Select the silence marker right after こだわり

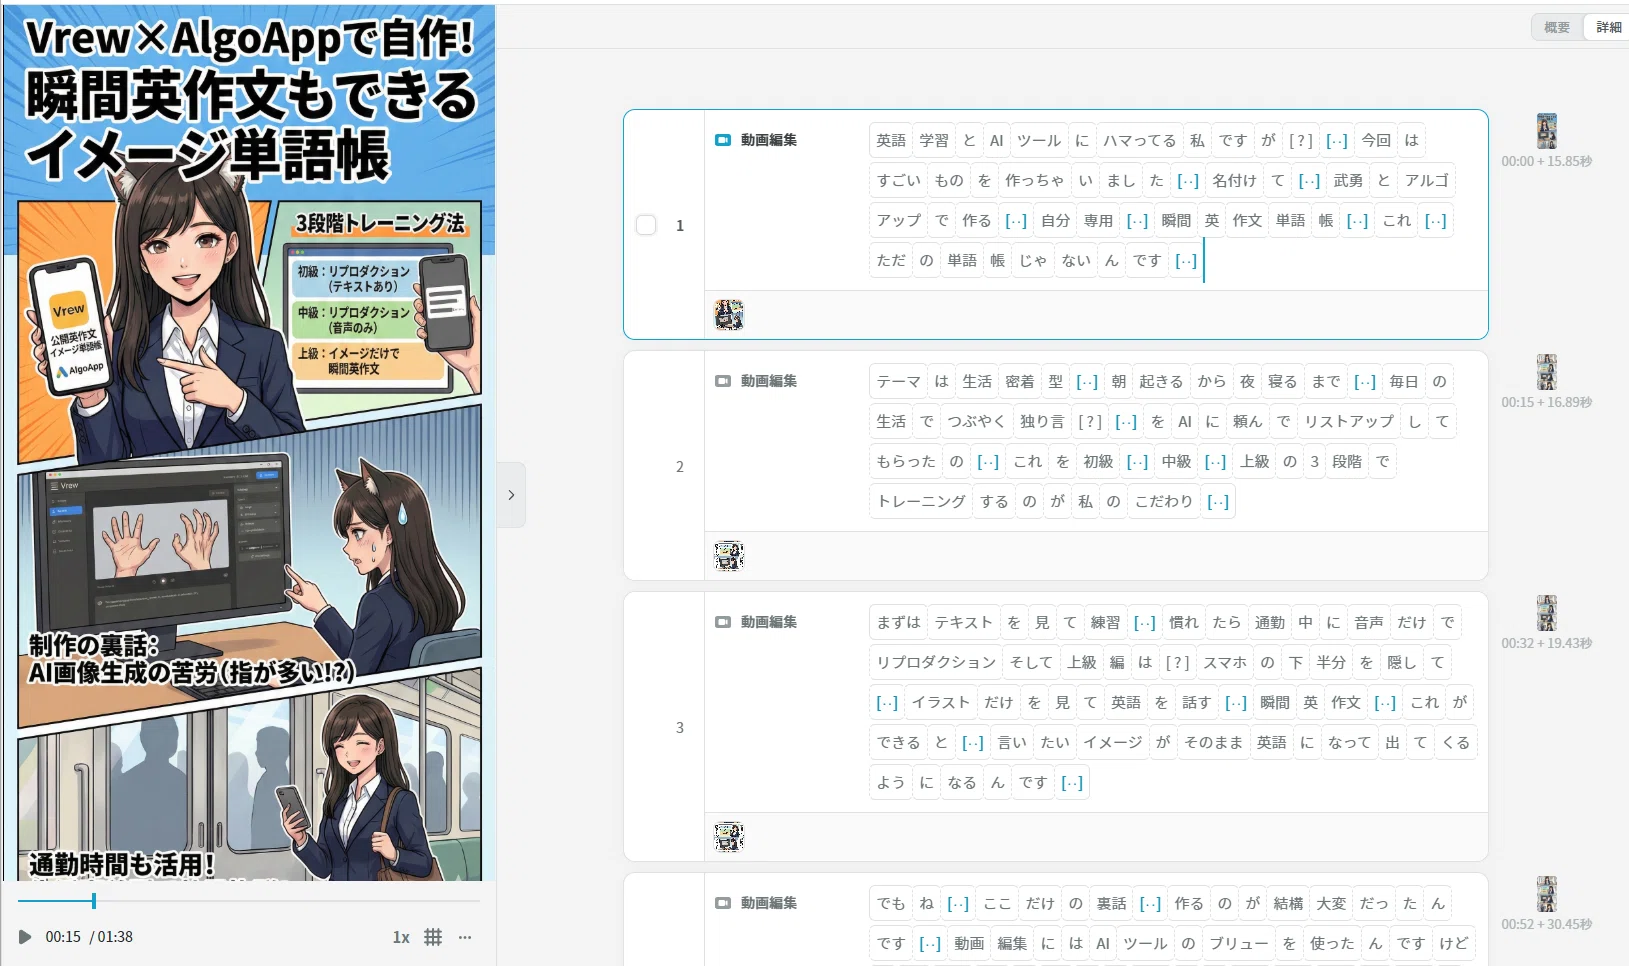[1218, 502]
